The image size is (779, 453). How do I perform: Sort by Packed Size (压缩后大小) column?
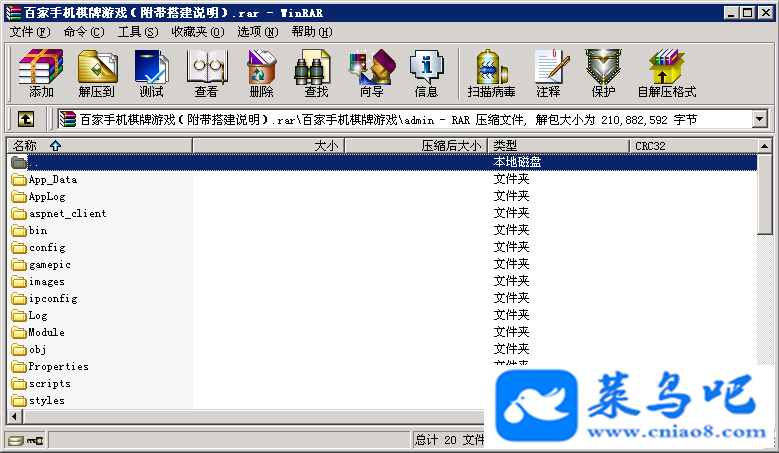416,146
